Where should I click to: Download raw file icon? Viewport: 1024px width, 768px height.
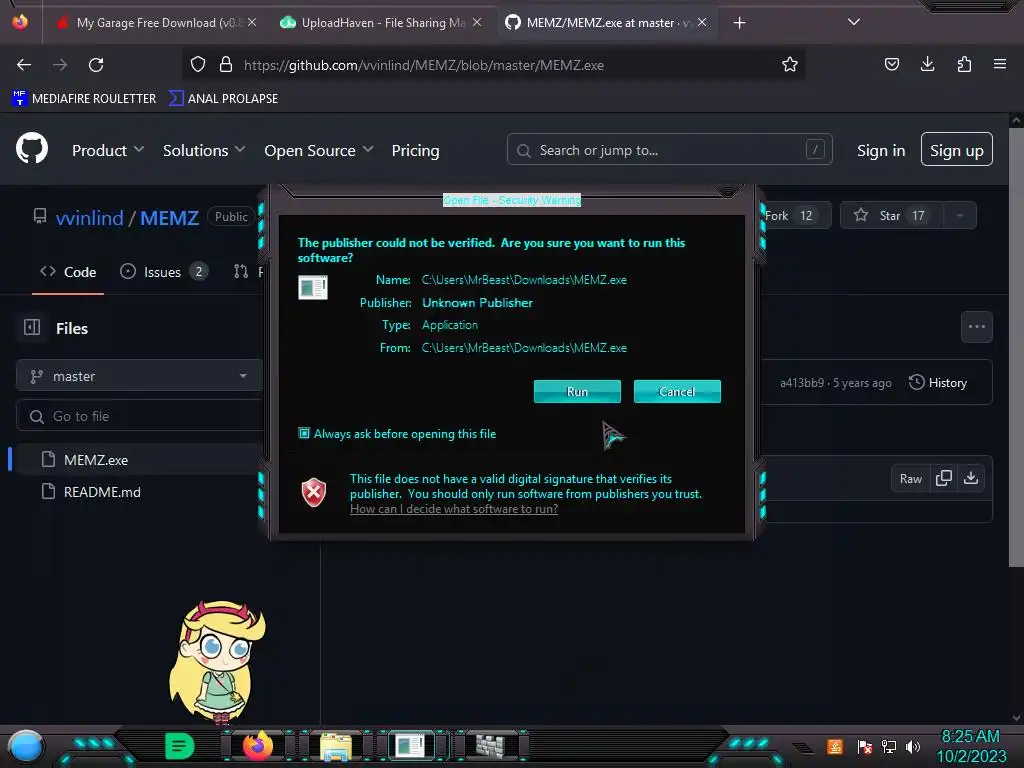tap(971, 479)
